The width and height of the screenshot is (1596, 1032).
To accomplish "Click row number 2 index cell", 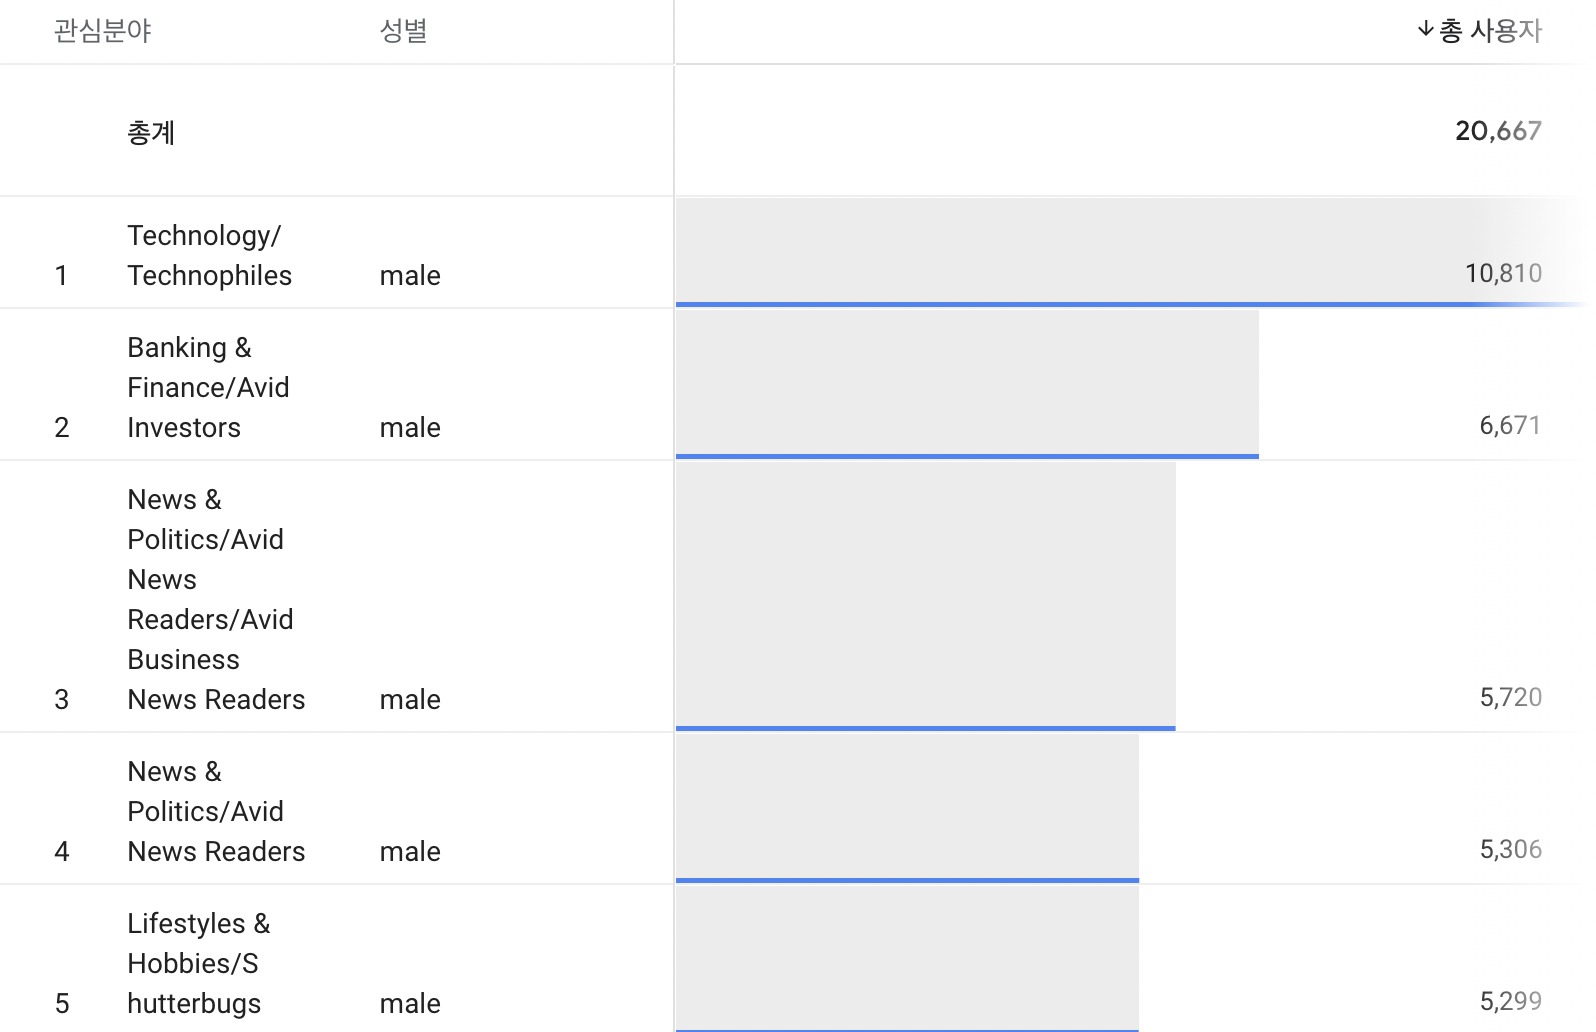I will tap(62, 427).
